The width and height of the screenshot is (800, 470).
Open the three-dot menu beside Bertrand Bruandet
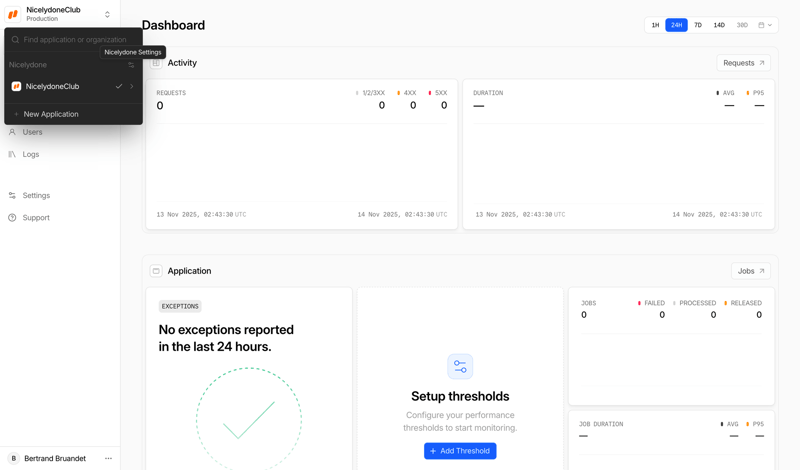point(108,458)
